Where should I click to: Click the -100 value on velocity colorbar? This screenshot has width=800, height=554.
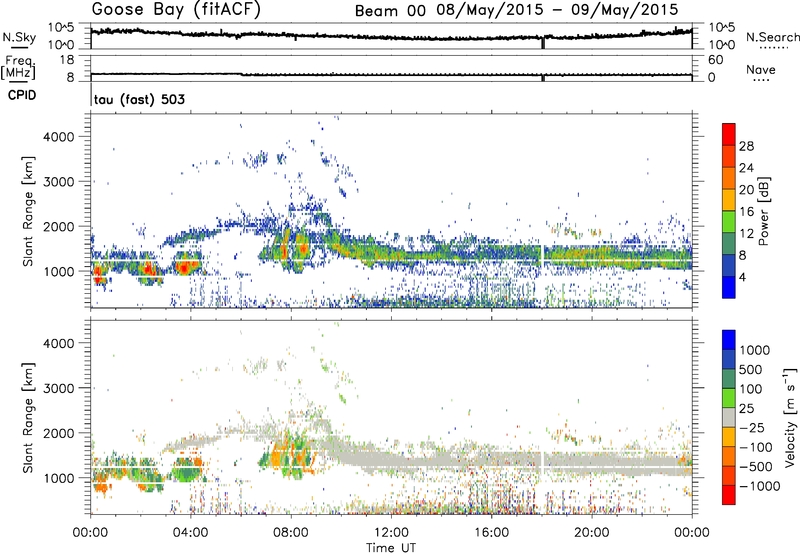pos(756,447)
